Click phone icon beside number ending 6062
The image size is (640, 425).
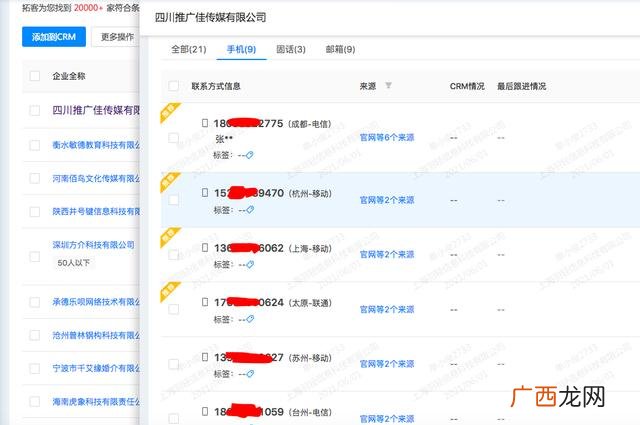[205, 247]
